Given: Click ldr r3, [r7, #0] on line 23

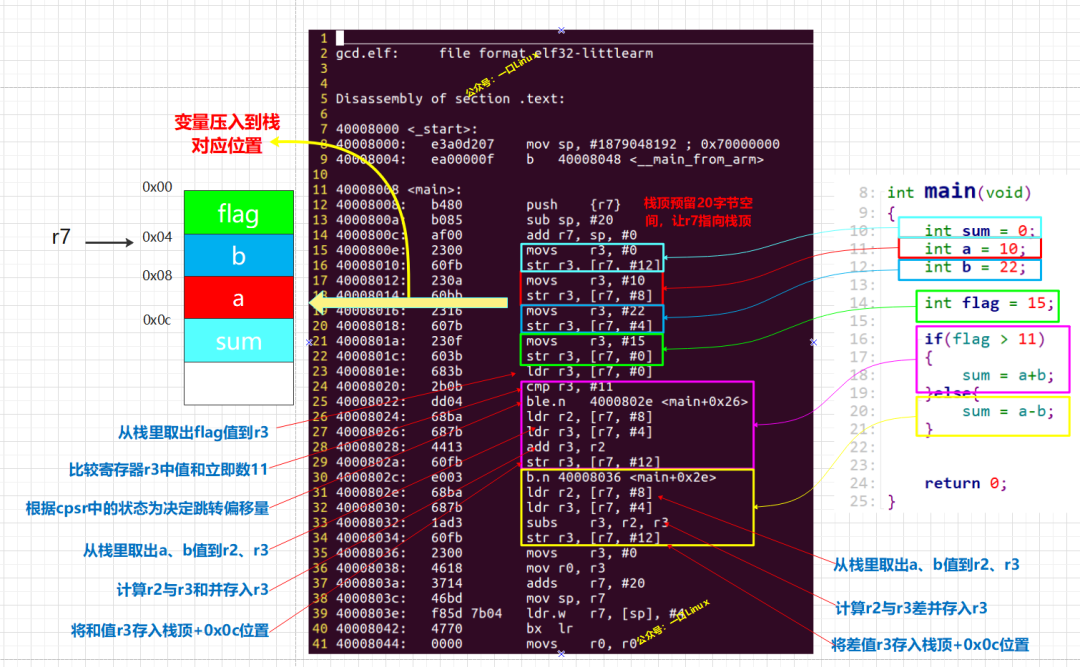Looking at the screenshot, I should 589,371.
